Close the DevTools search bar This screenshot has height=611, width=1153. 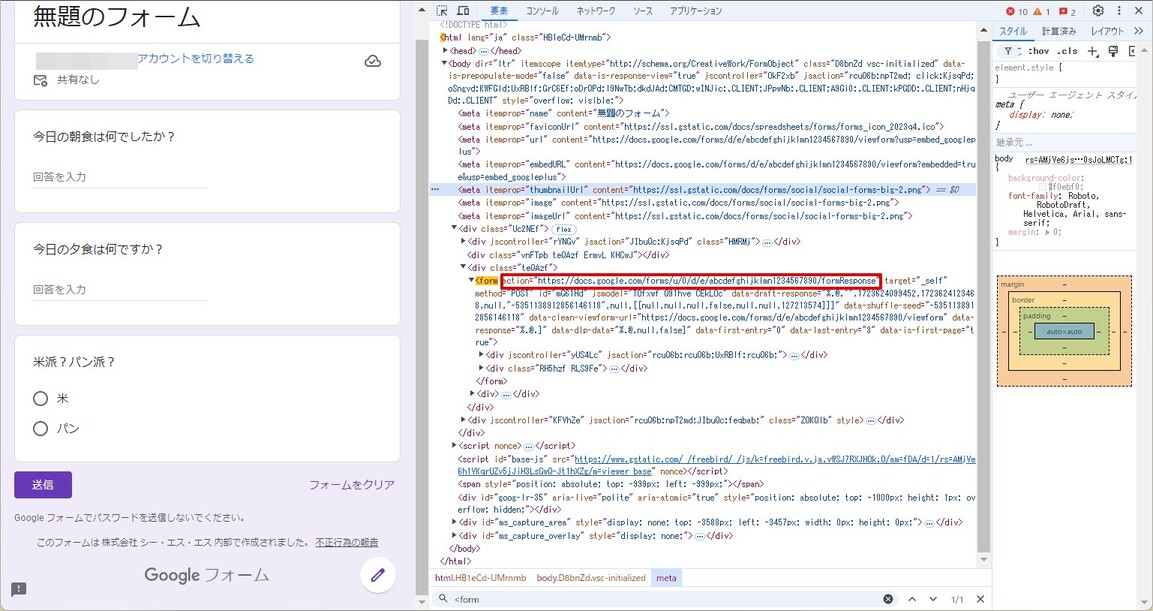click(979, 599)
